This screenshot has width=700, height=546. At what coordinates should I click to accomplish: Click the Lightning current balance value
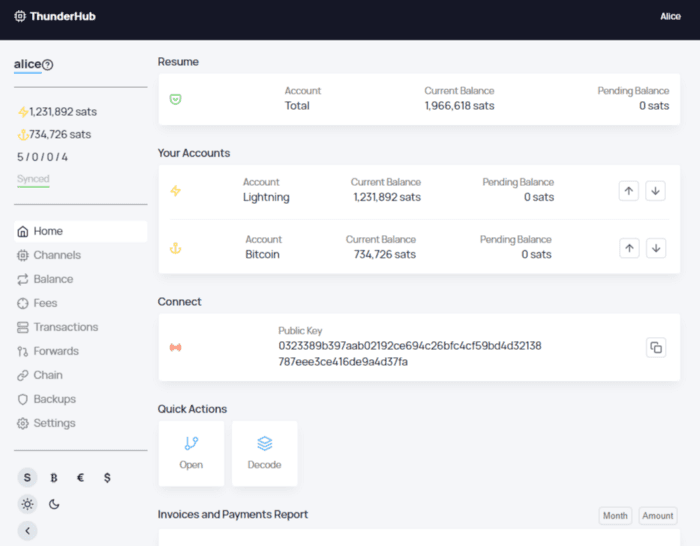(x=387, y=197)
